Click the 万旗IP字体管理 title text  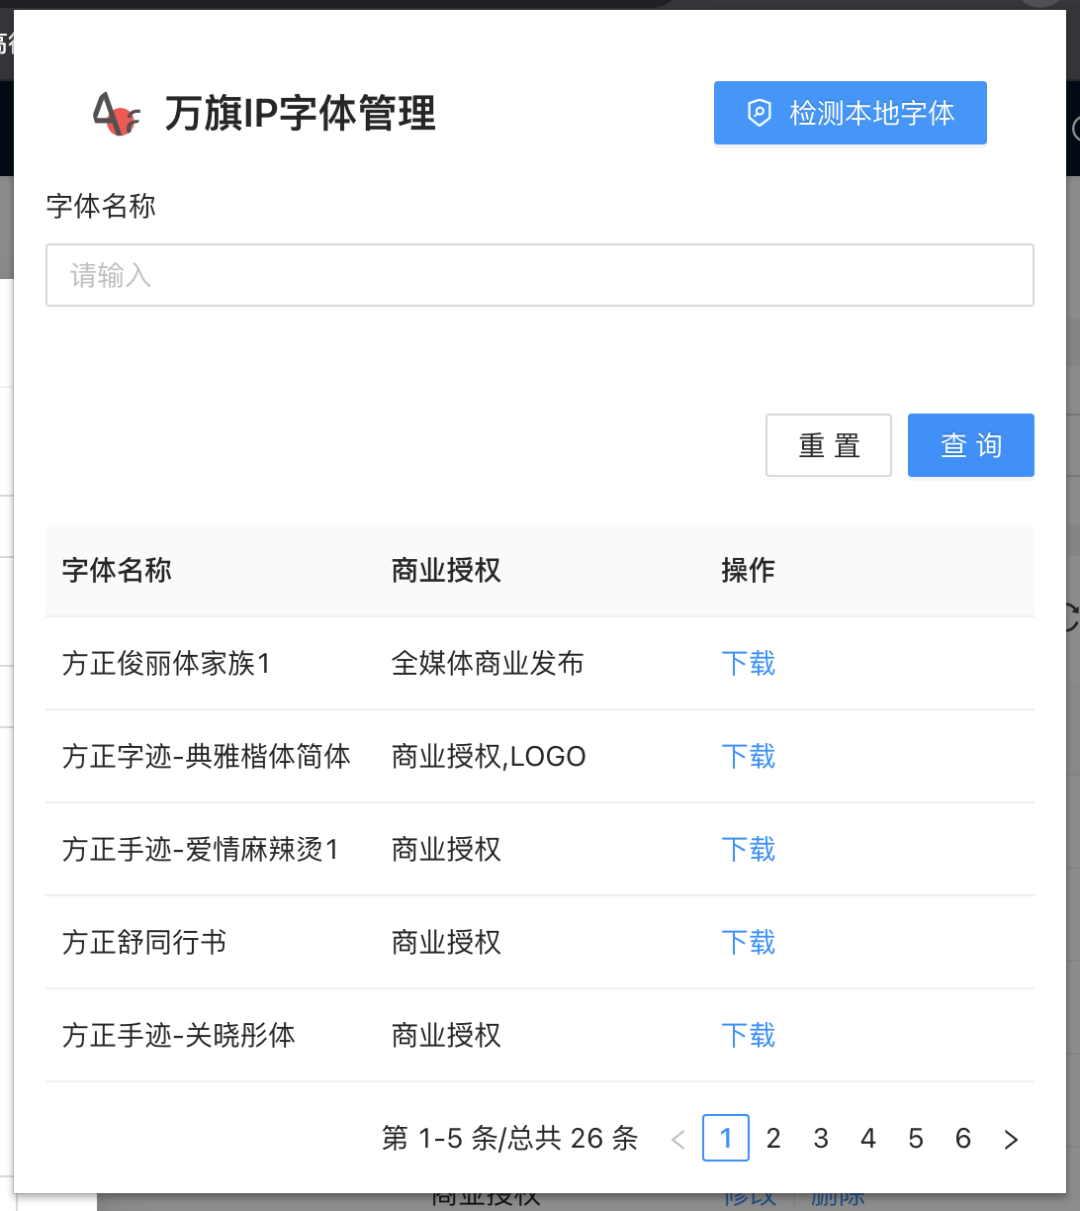point(300,113)
